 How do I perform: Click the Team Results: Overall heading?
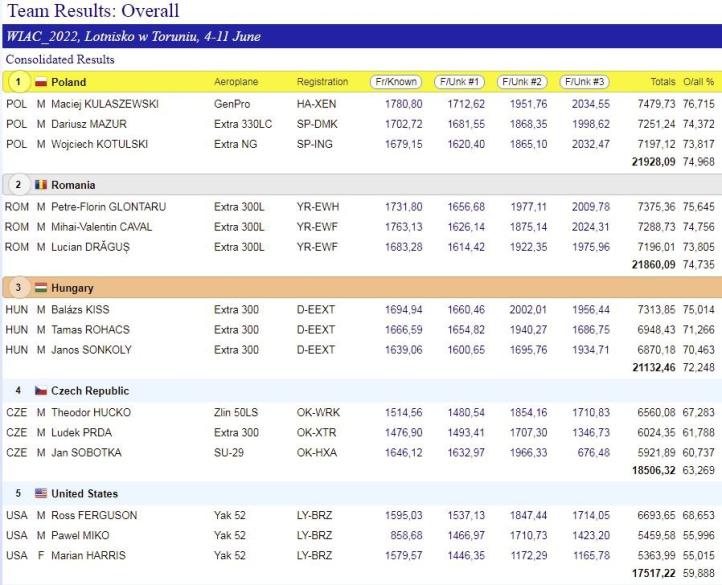click(93, 11)
